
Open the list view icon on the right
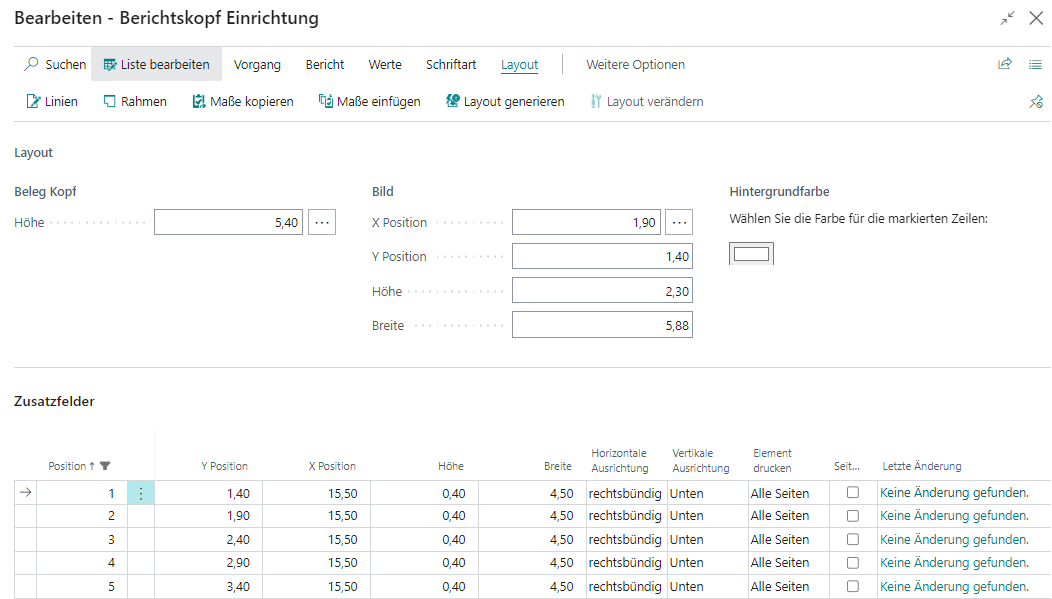point(1036,63)
